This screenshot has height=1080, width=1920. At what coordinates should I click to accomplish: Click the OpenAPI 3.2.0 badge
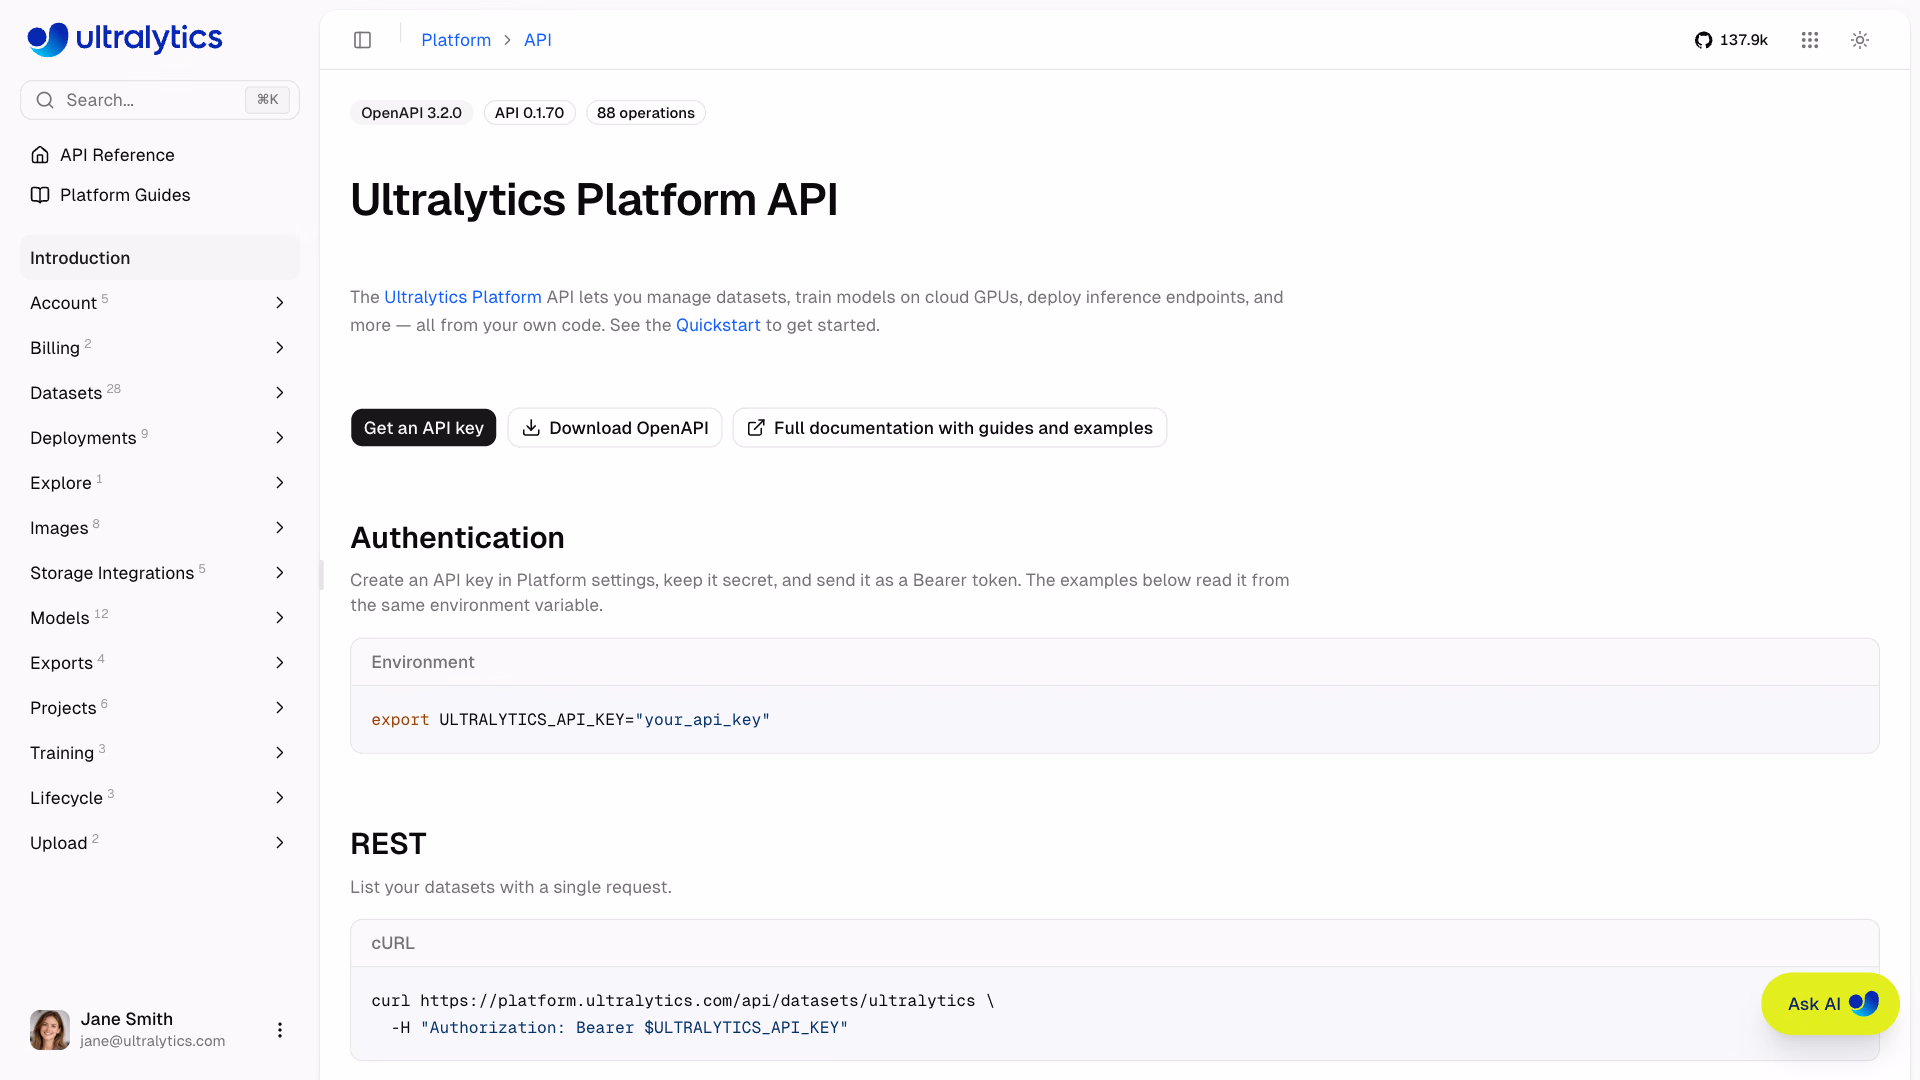point(411,113)
